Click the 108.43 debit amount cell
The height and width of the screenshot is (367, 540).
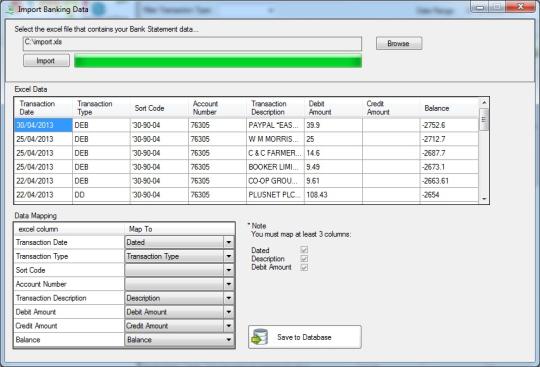[333, 195]
